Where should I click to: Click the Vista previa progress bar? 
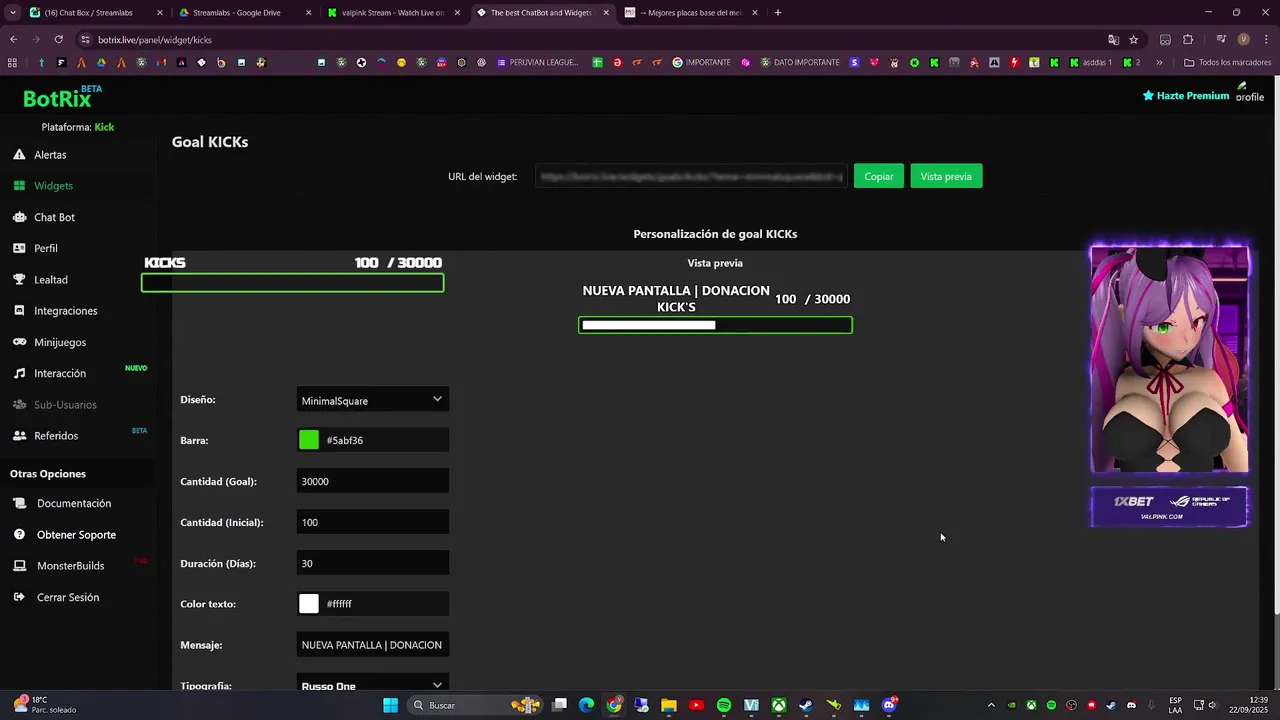point(715,325)
